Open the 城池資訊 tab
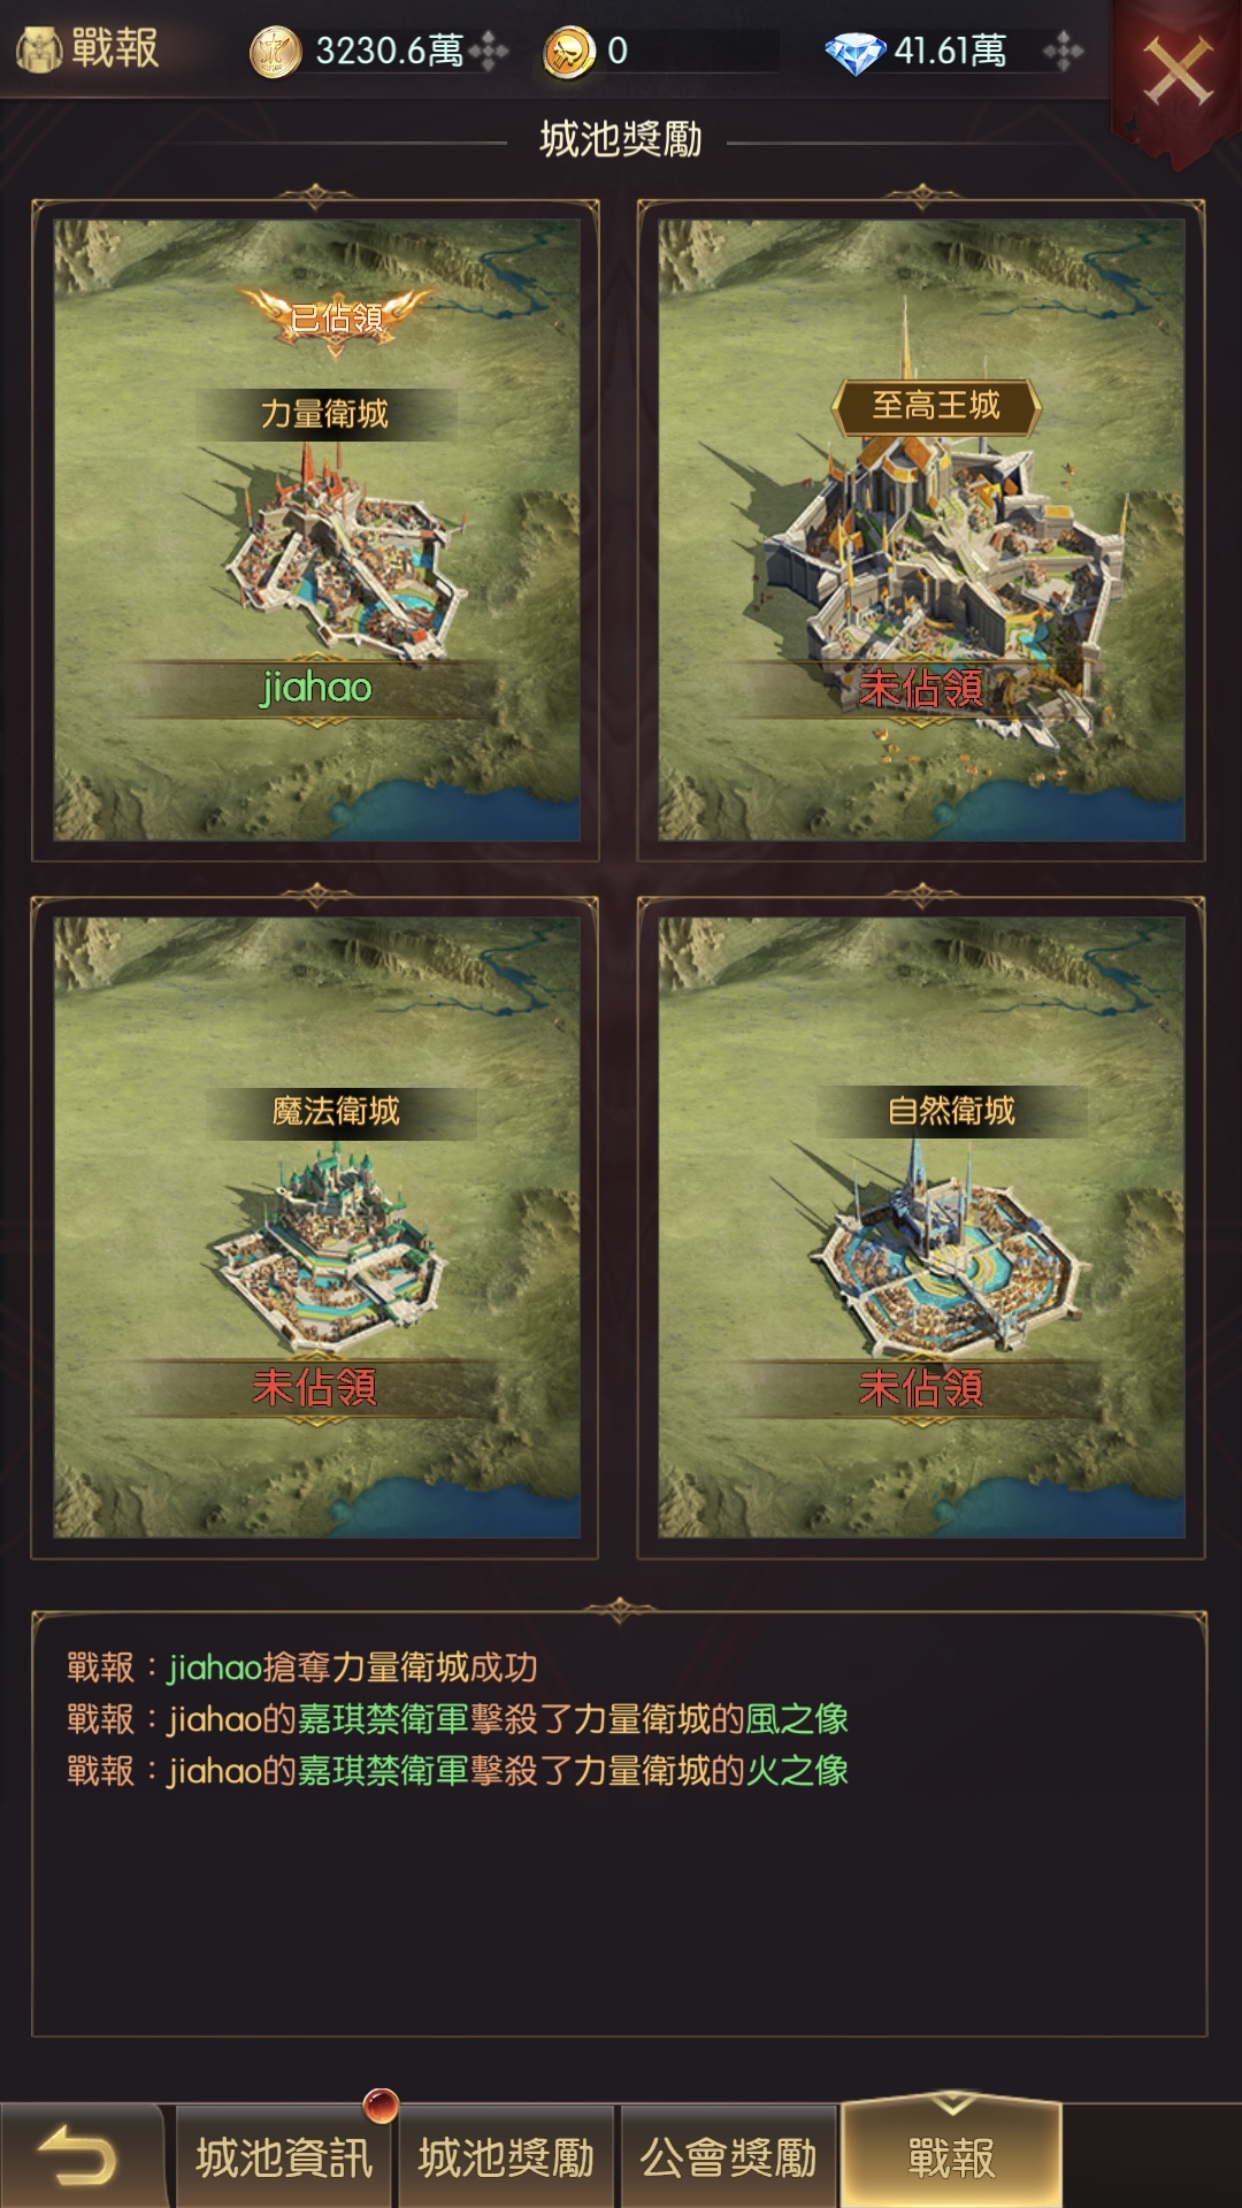Screen dimensions: 1242x2208 284,2158
